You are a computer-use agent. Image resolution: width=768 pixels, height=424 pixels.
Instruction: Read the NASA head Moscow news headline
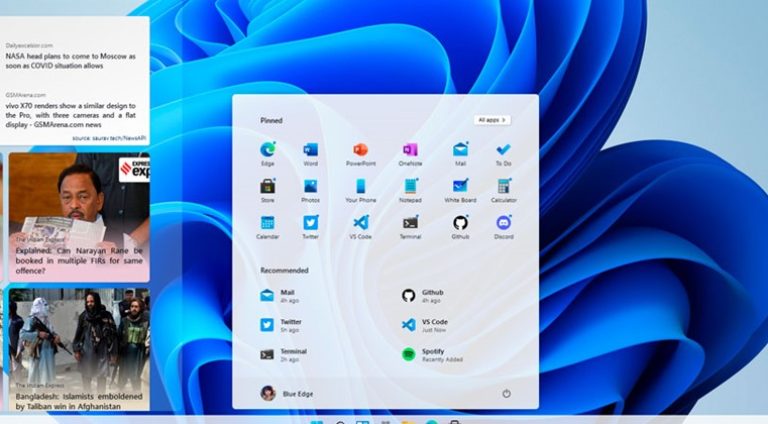point(71,61)
